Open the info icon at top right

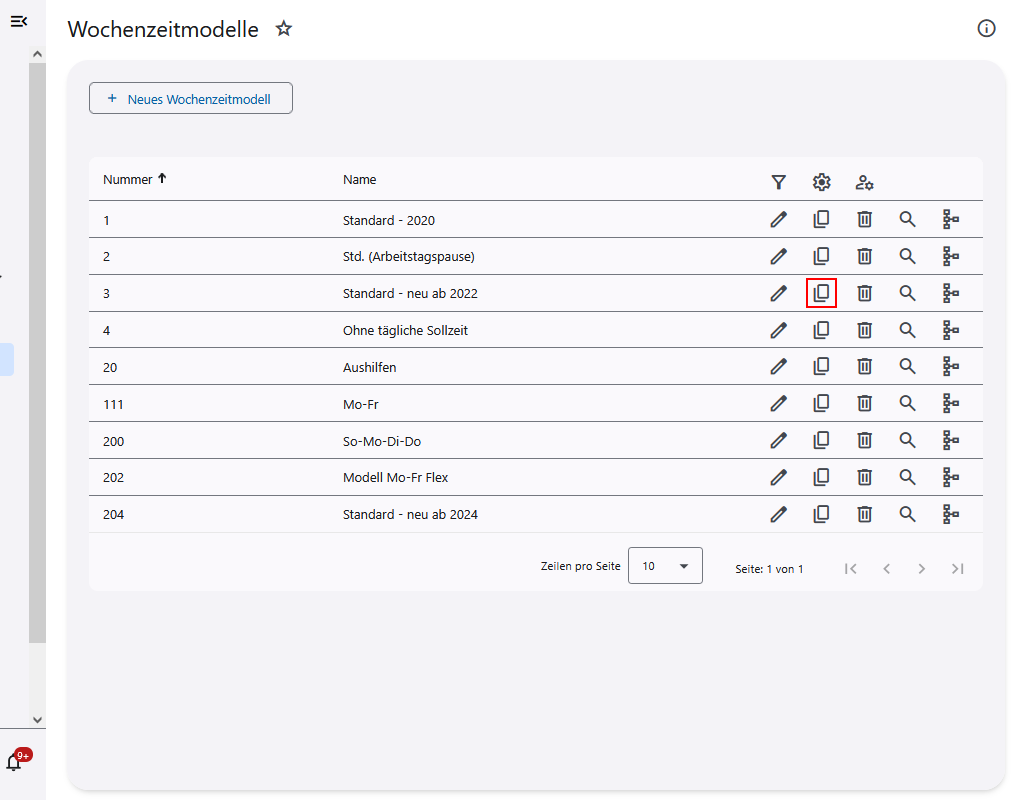(x=986, y=28)
